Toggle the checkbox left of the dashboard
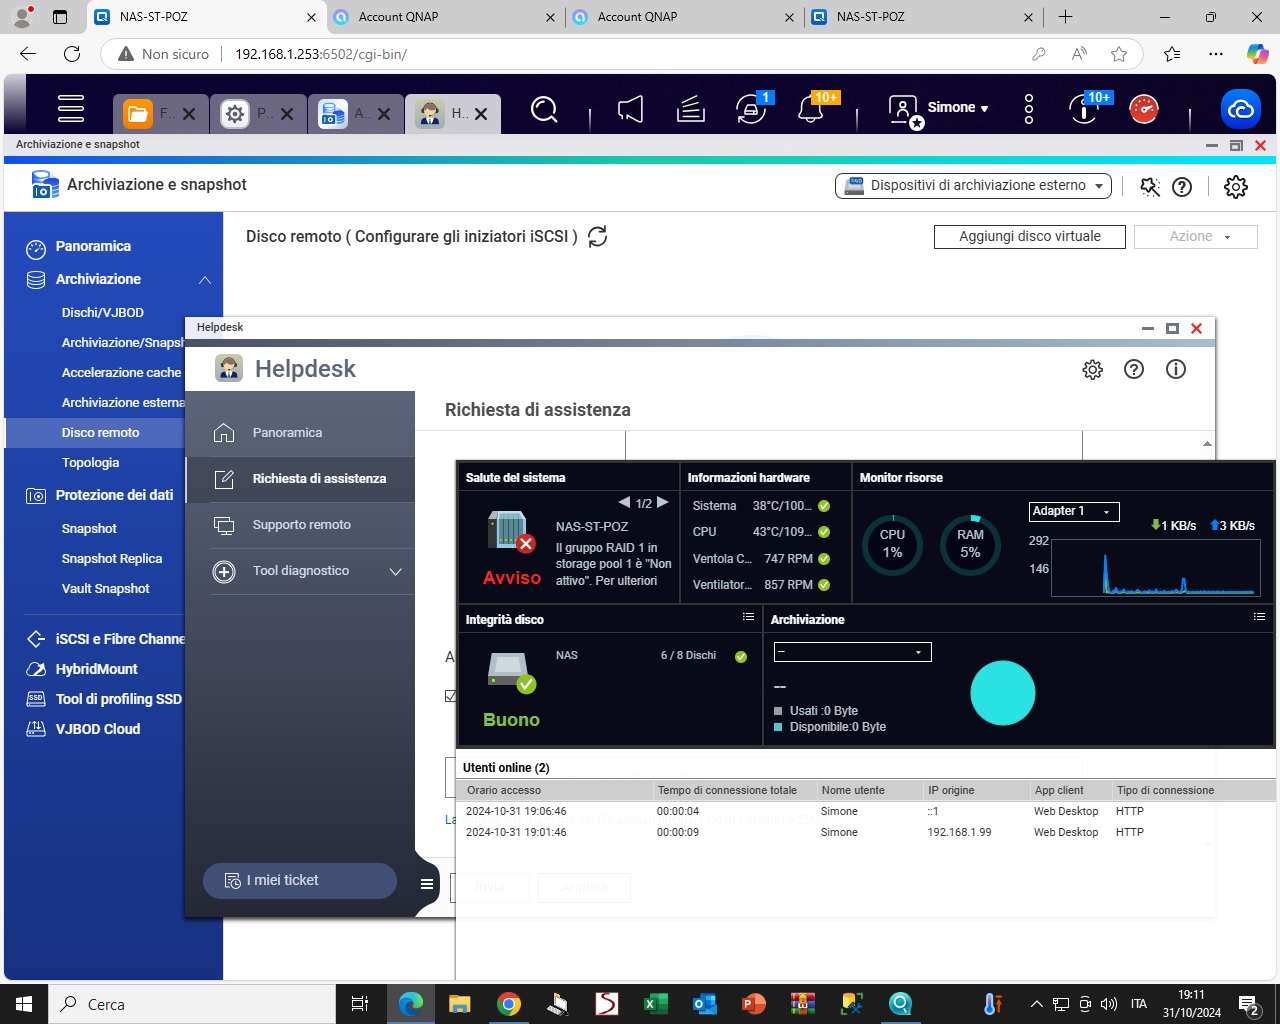The height and width of the screenshot is (1024, 1280). point(450,696)
